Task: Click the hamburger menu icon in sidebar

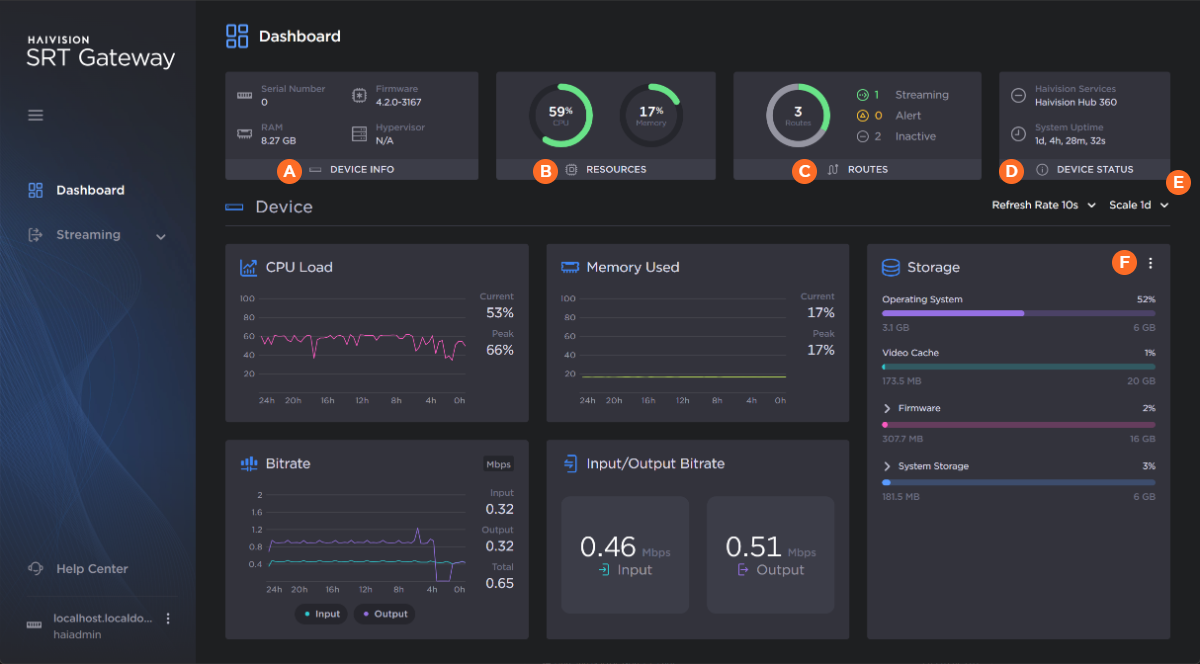Action: 36,115
